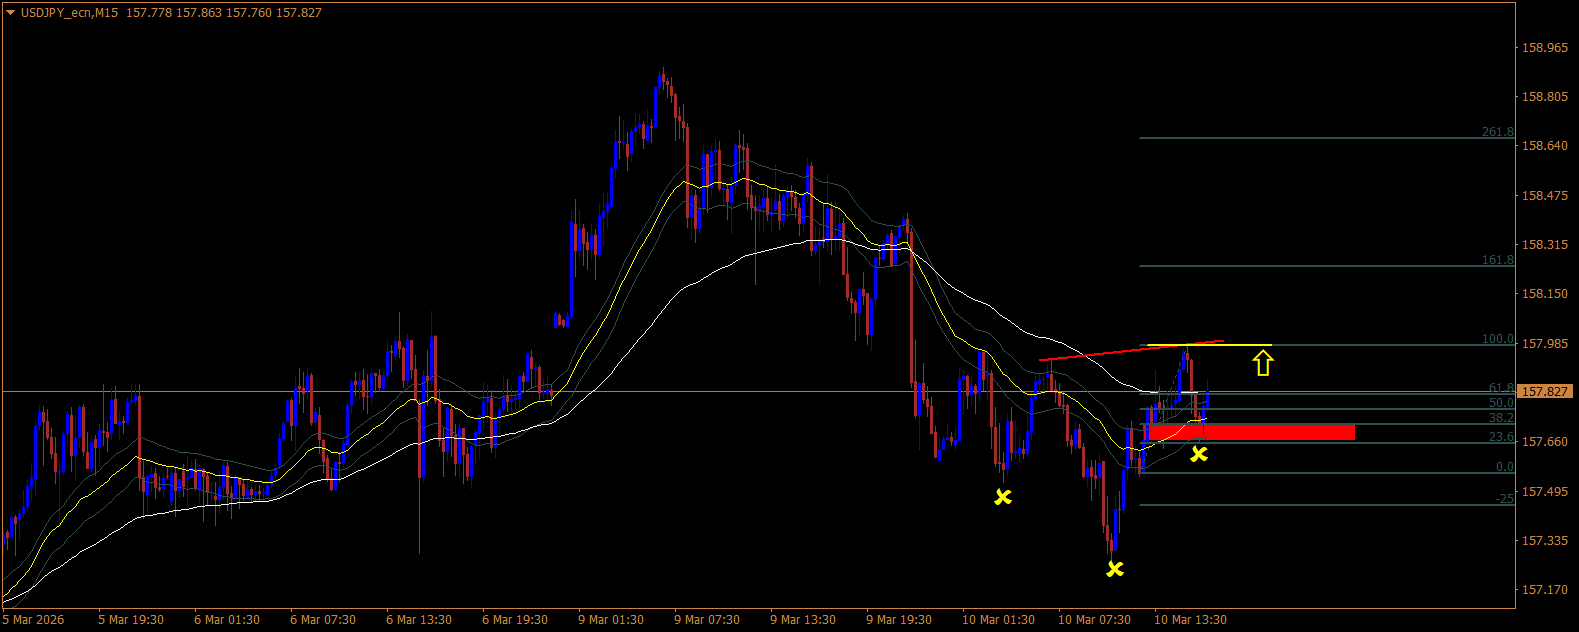Click the 100.0 Fibonacci level label
The width and height of the screenshot is (1579, 632).
[x=1497, y=340]
